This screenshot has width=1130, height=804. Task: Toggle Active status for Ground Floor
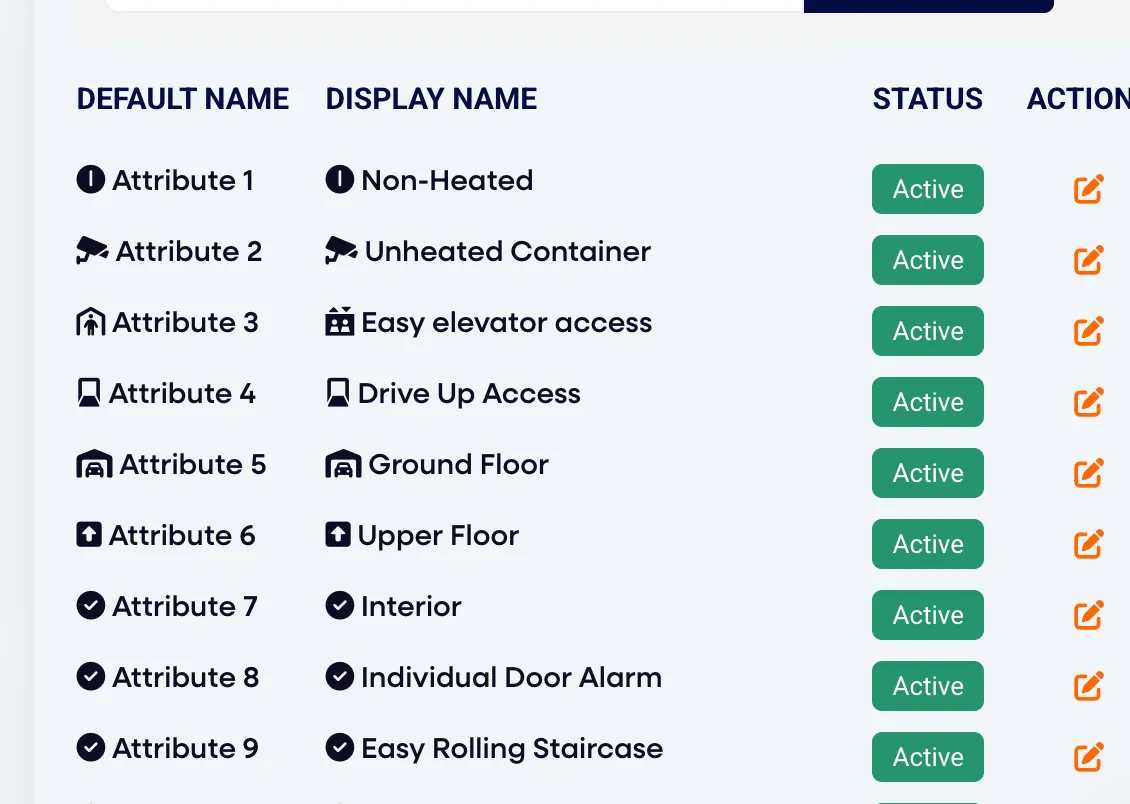pos(927,473)
